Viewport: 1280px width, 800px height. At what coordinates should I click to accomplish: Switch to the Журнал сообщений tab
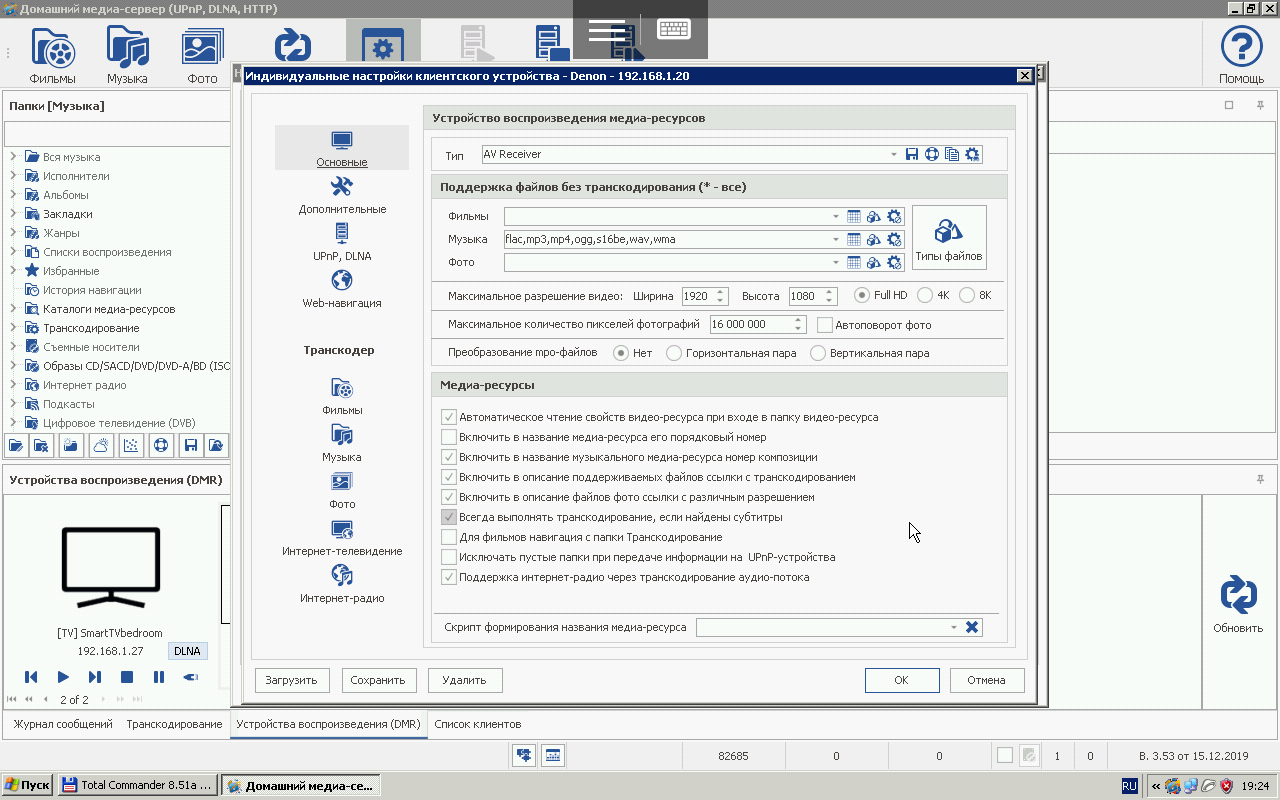(63, 724)
